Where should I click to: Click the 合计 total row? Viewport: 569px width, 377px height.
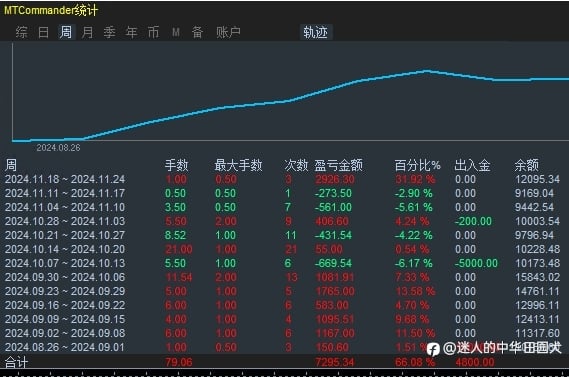pos(284,362)
